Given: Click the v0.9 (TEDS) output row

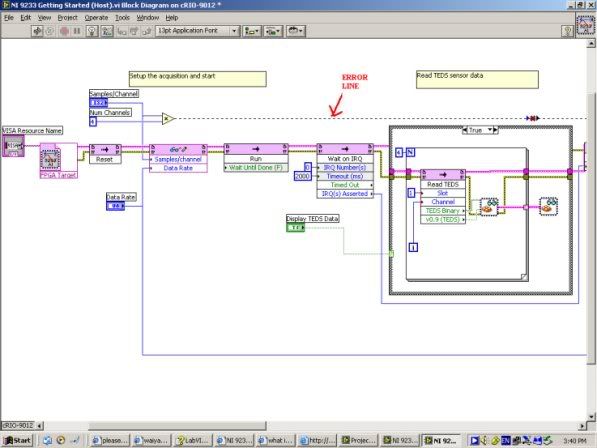Looking at the screenshot, I should click(x=443, y=220).
